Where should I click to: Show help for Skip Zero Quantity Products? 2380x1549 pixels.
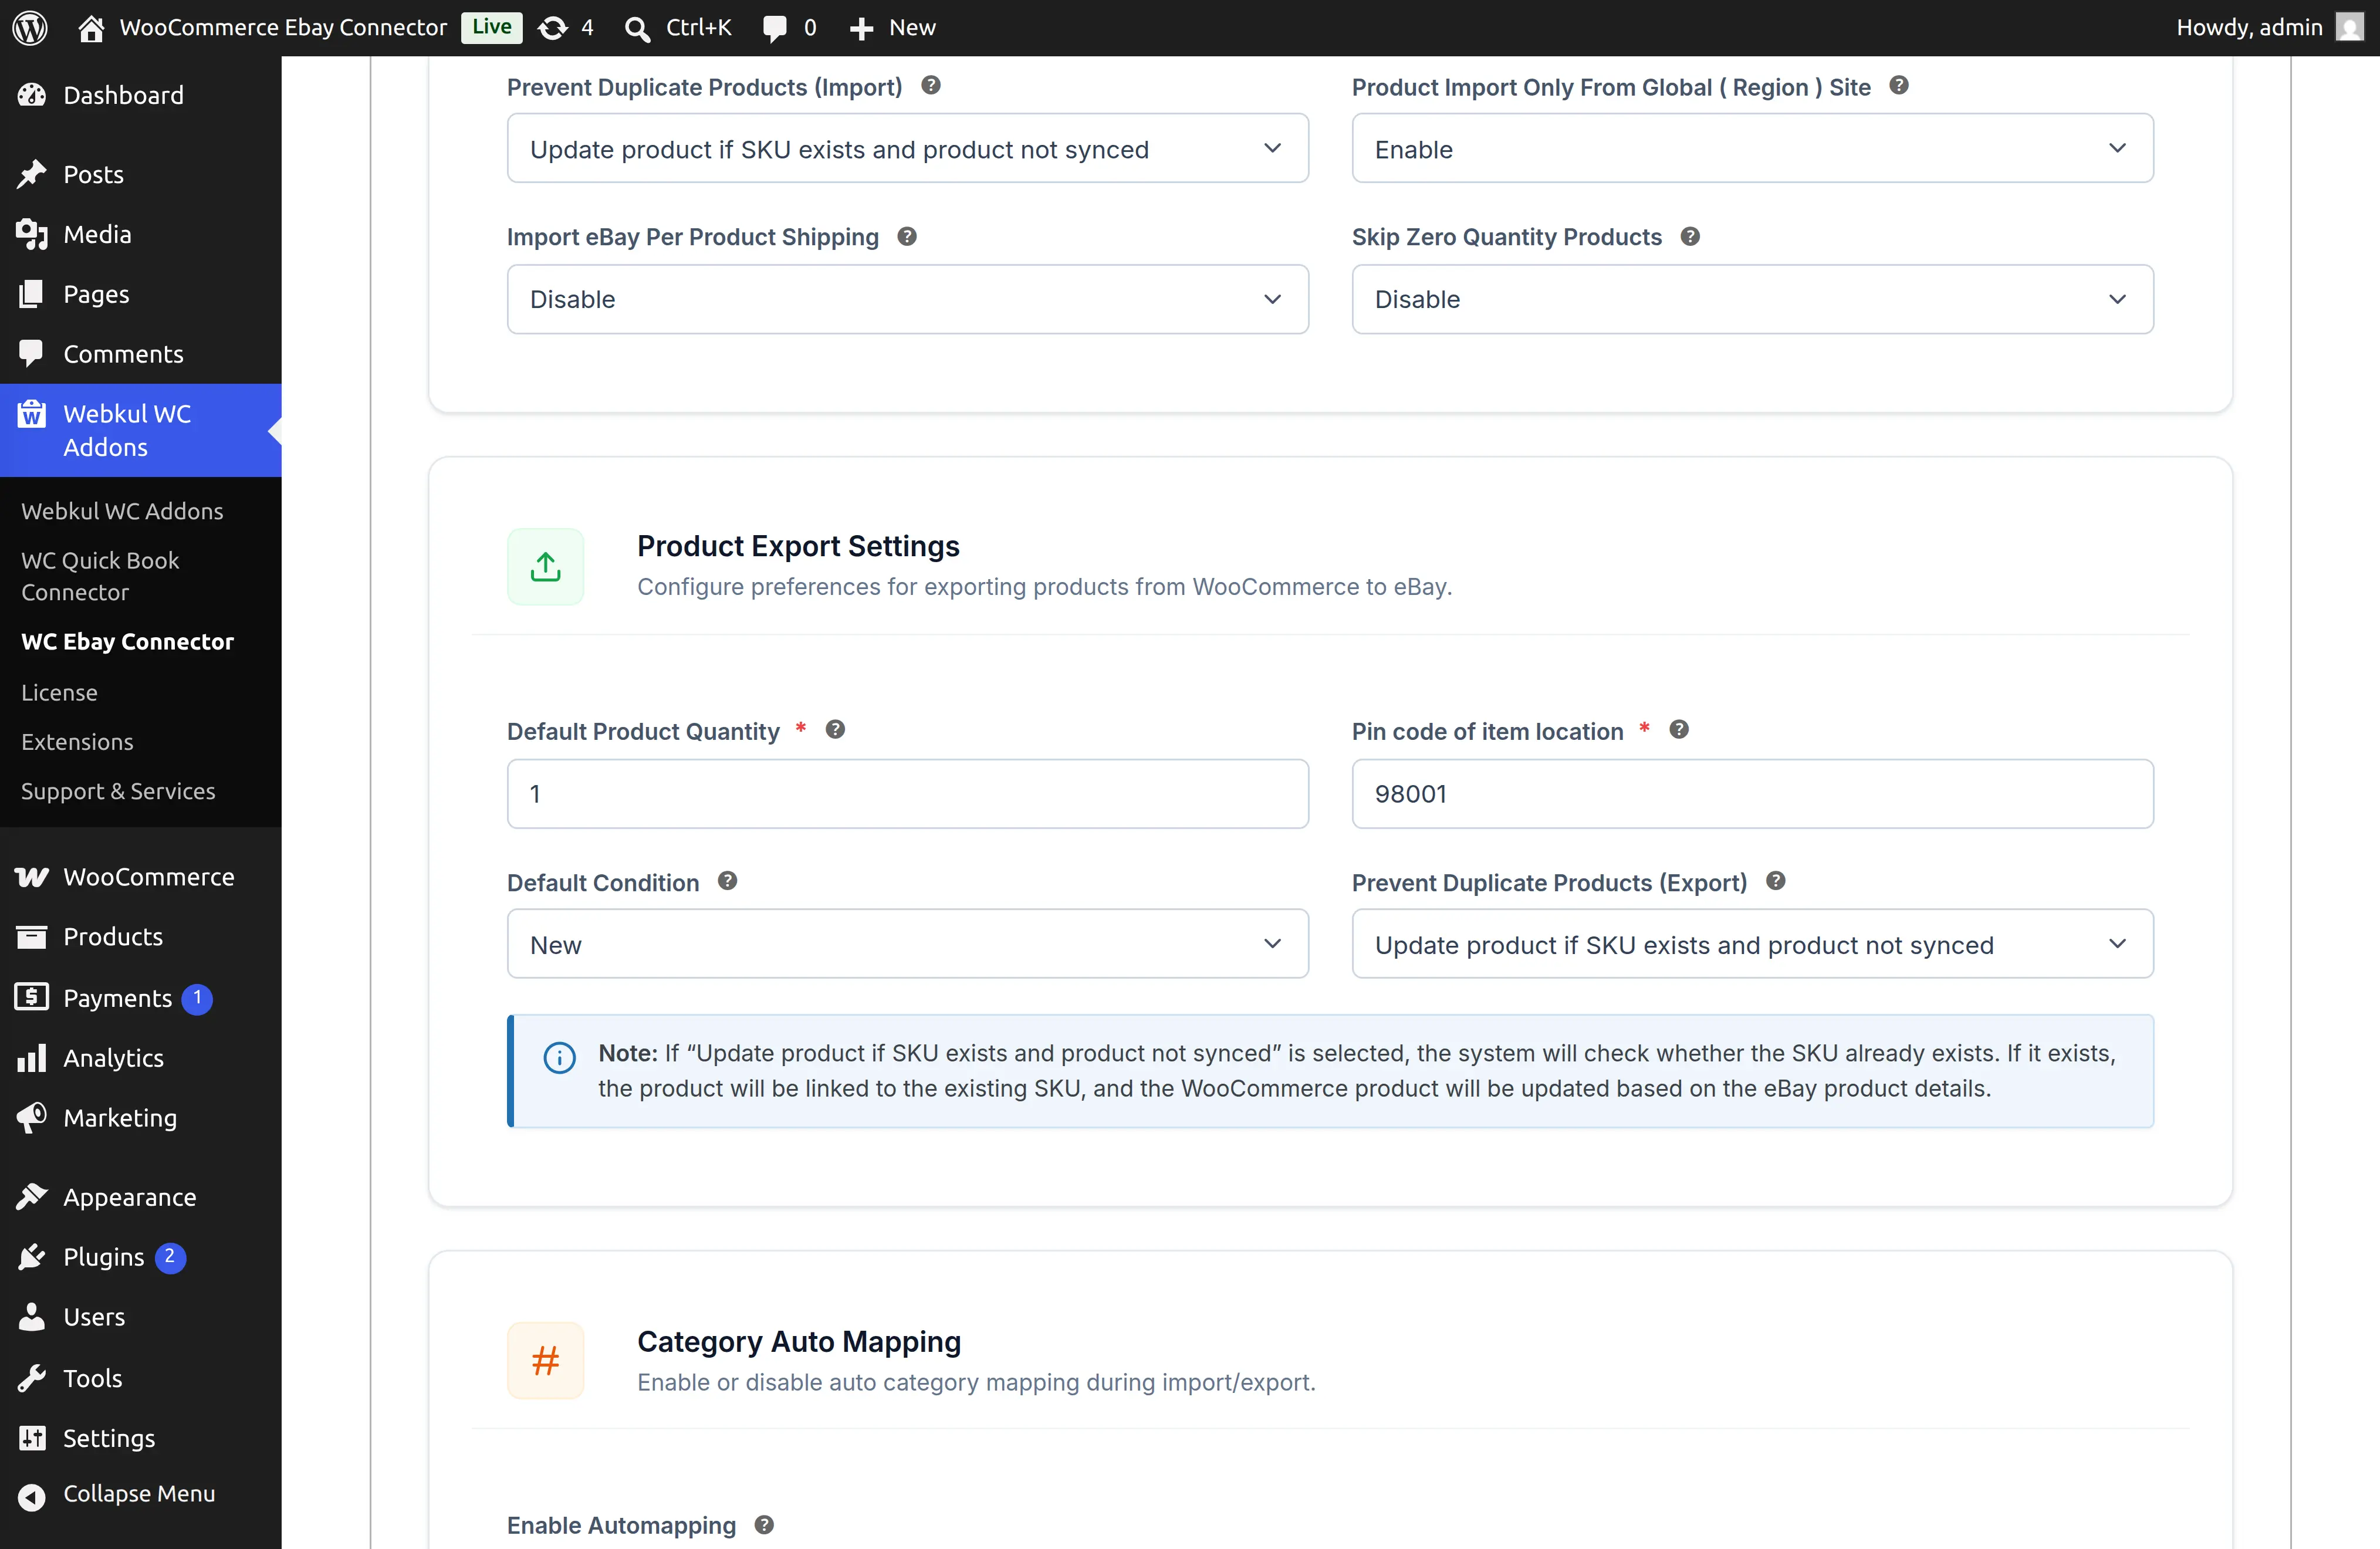point(1690,236)
